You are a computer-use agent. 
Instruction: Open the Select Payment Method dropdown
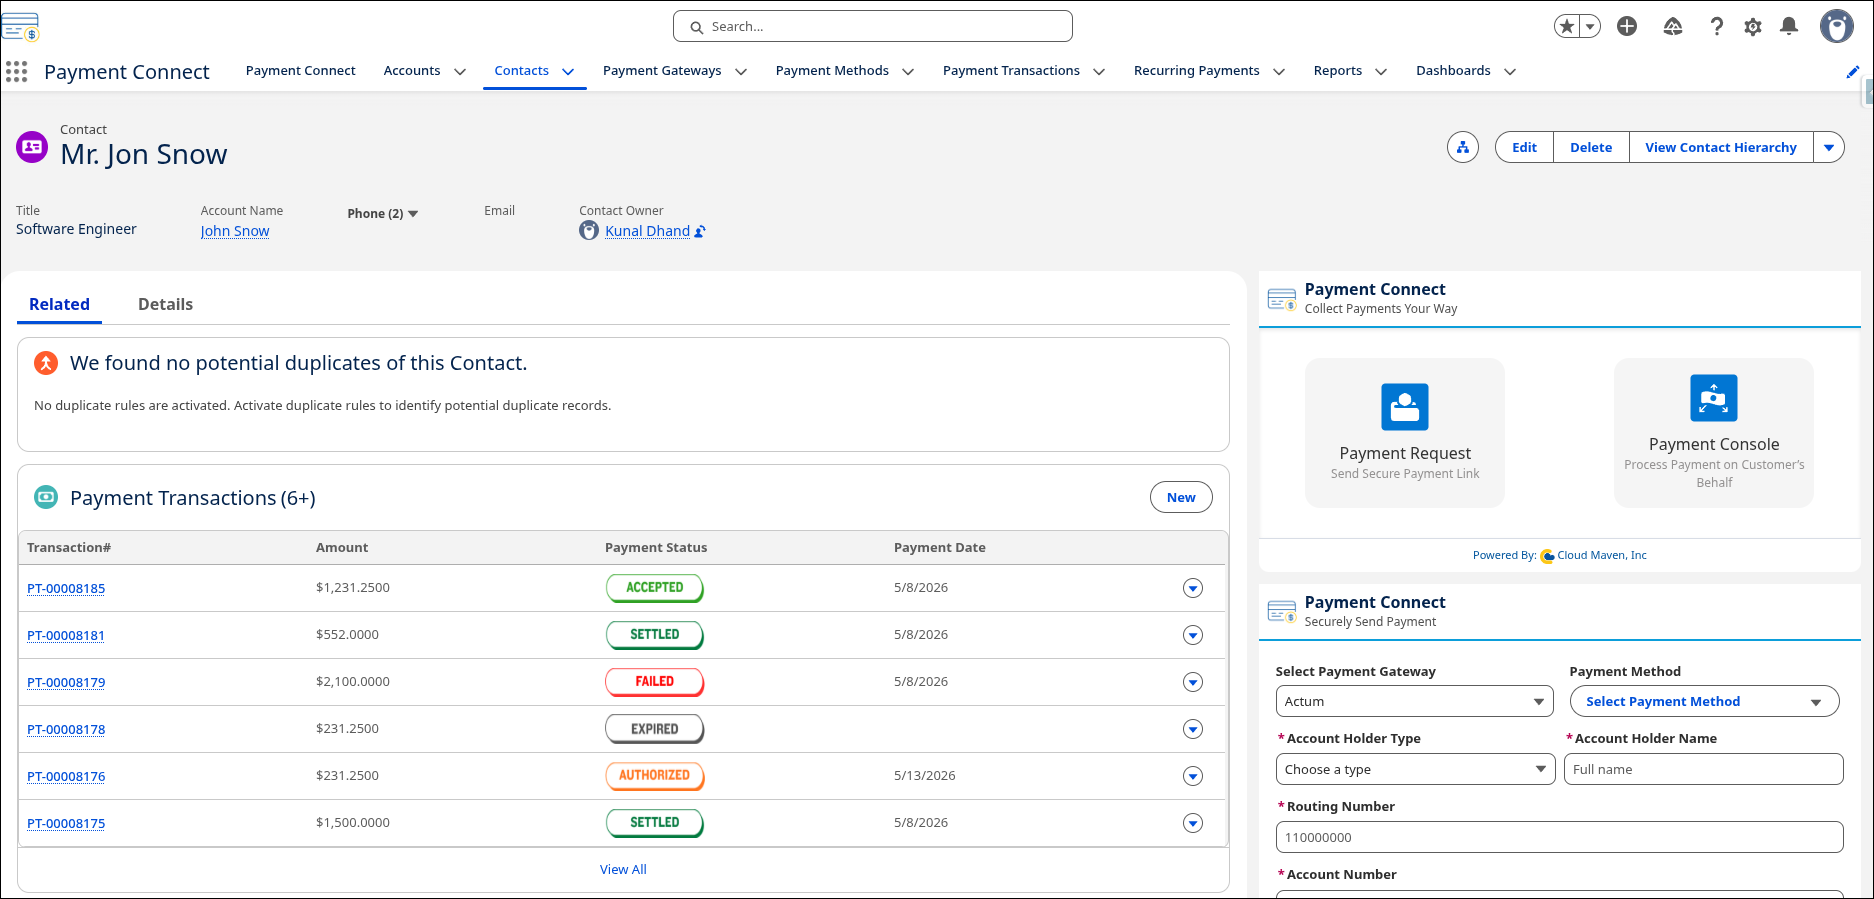(1704, 702)
